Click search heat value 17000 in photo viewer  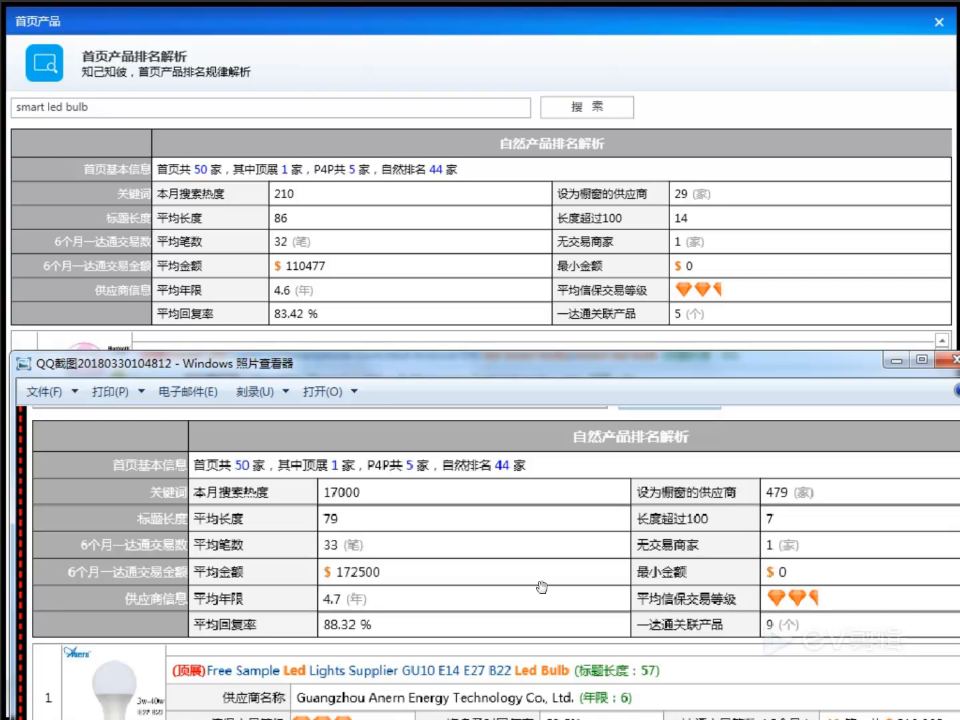pyautogui.click(x=342, y=493)
